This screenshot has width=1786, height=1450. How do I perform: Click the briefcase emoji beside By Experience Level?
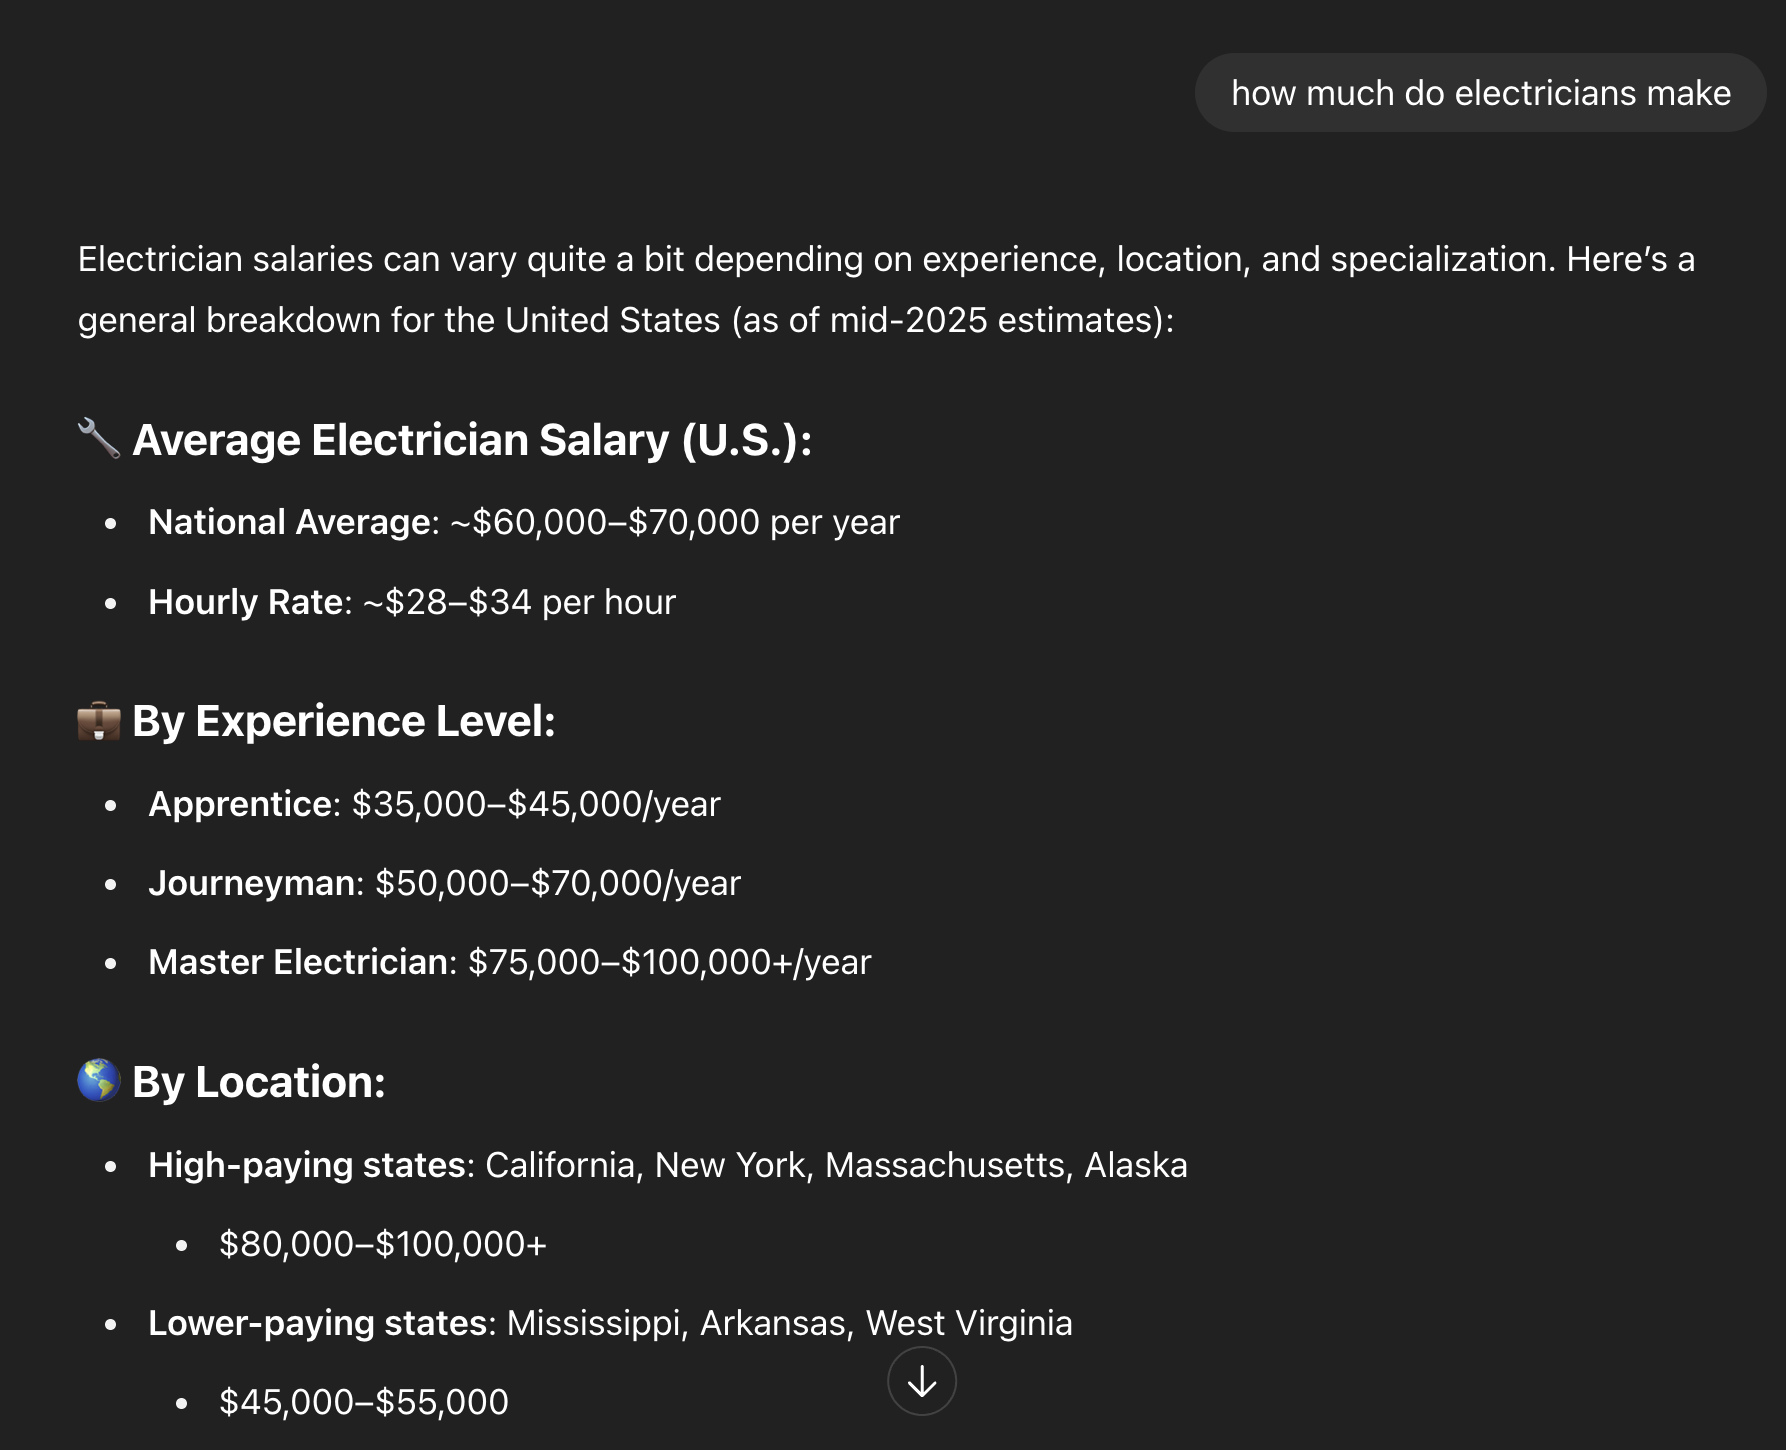(99, 720)
